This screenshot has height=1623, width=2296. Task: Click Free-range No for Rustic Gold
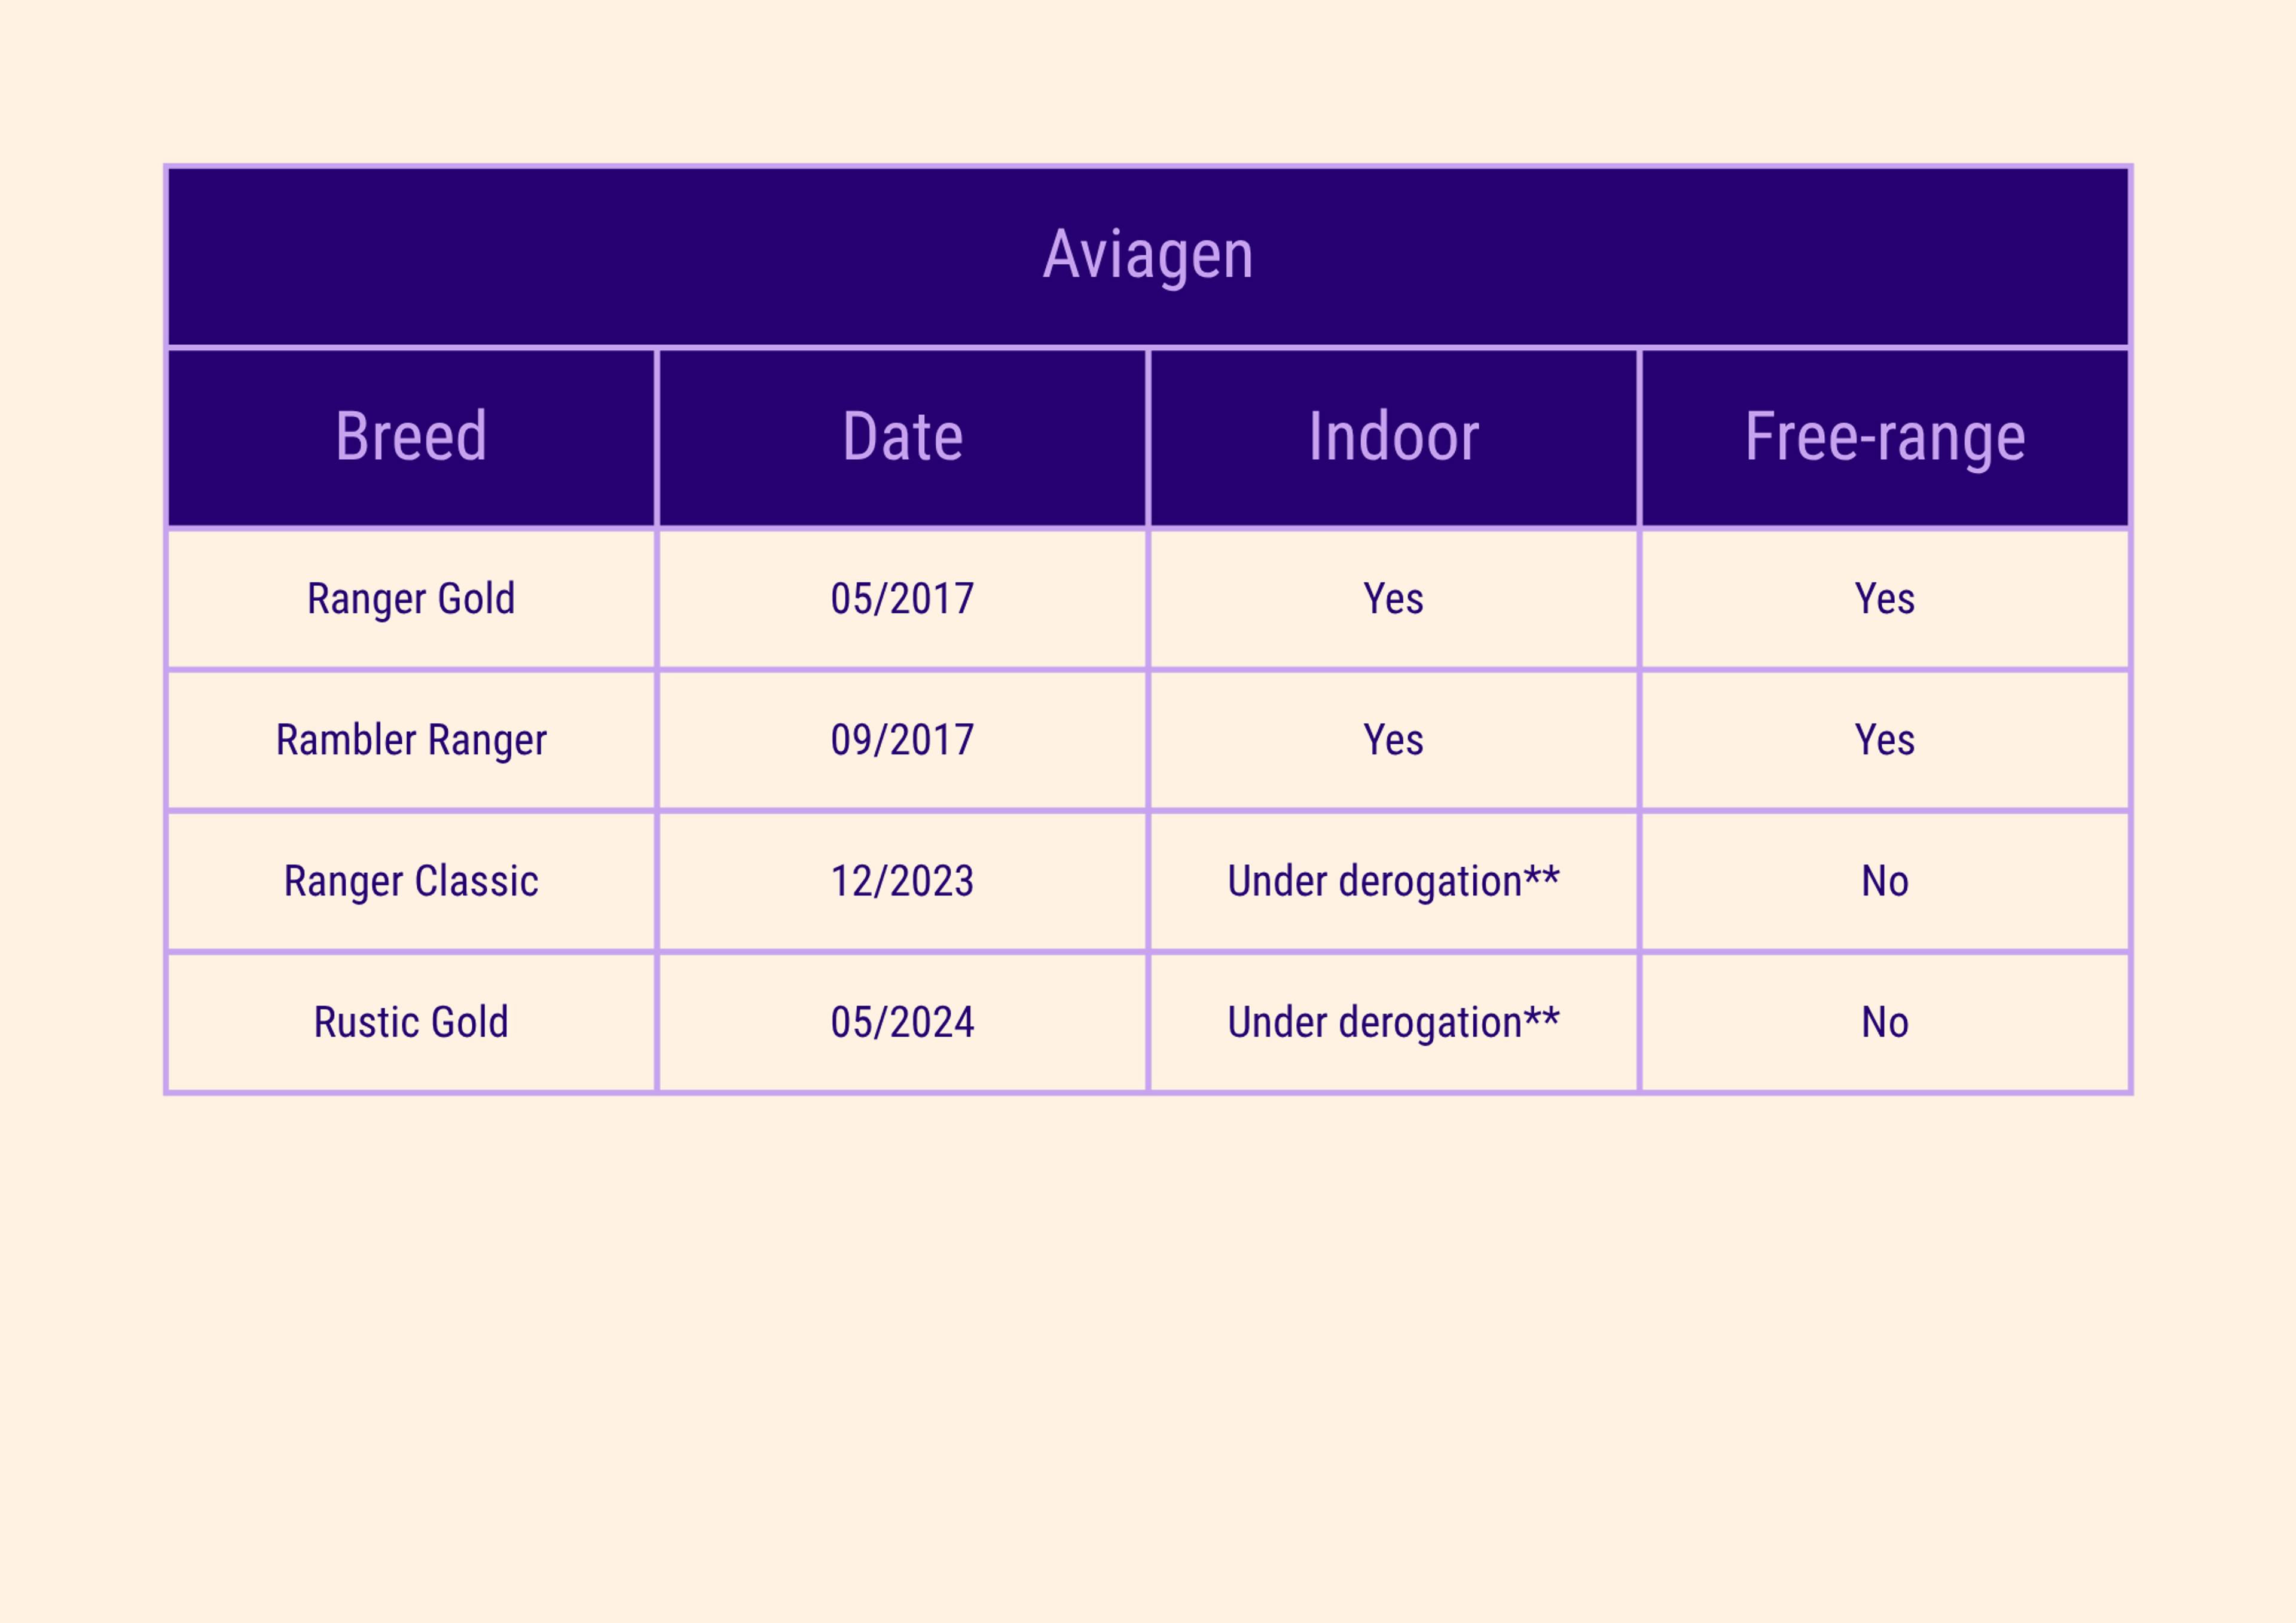click(1884, 1022)
